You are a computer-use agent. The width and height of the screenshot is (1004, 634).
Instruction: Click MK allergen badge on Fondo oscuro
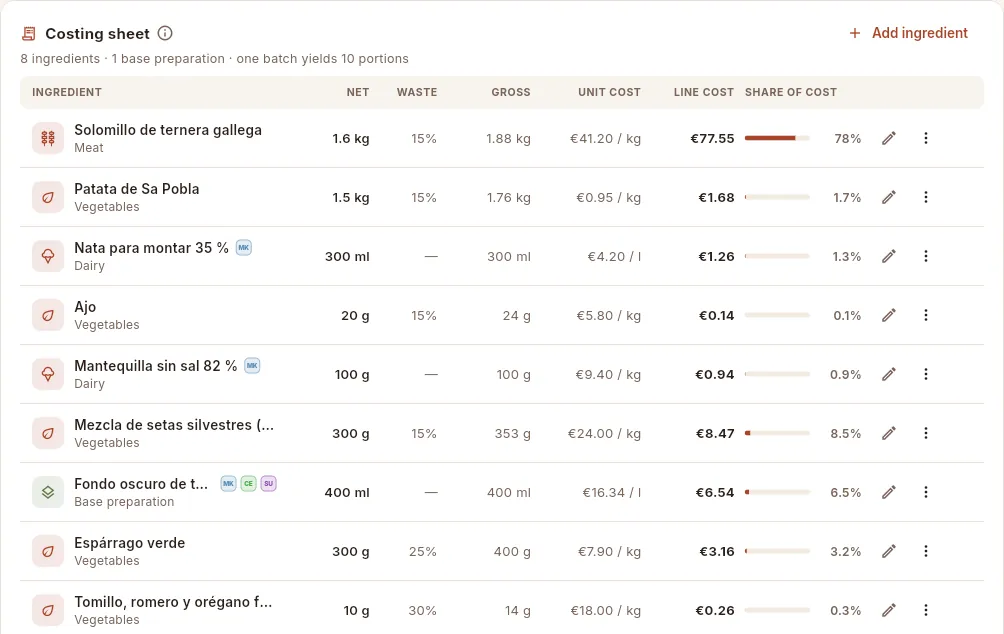[229, 484]
